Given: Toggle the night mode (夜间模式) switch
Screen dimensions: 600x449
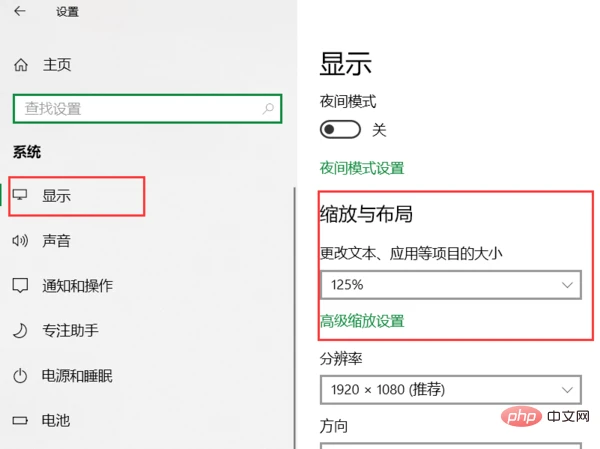Looking at the screenshot, I should click(340, 129).
